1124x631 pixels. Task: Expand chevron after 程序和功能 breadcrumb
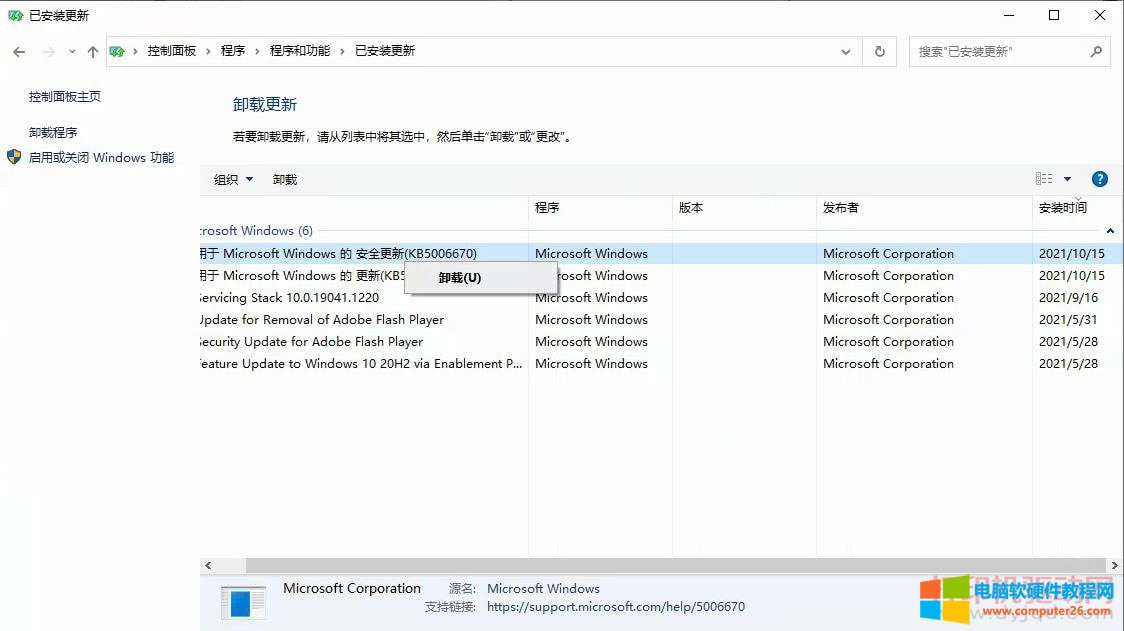point(343,52)
